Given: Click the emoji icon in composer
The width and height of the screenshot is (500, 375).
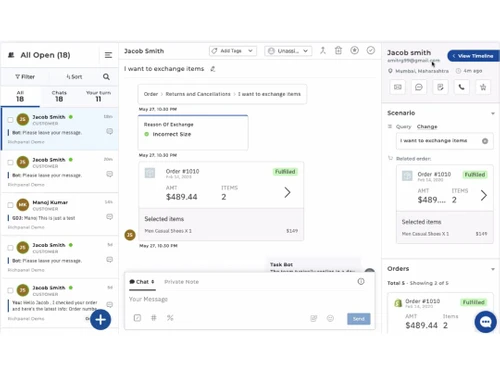Looking at the screenshot, I should (330, 319).
